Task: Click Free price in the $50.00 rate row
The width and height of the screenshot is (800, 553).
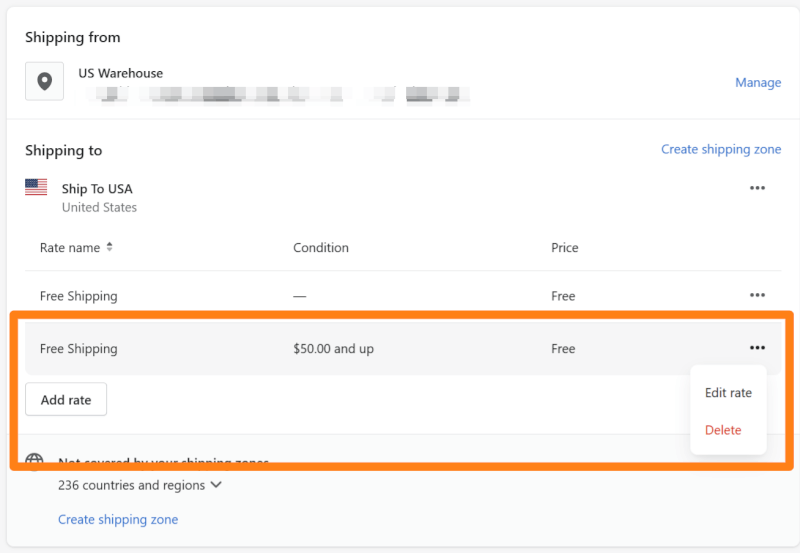Action: 563,348
